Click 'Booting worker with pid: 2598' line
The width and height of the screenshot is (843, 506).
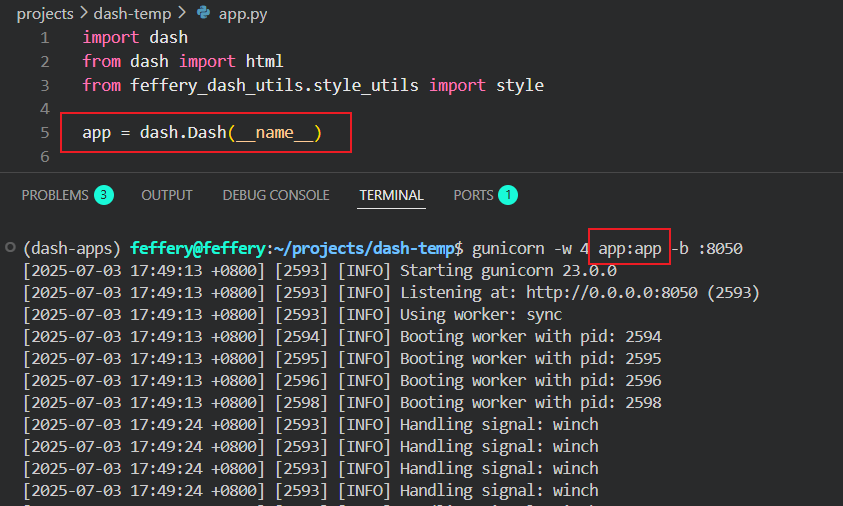pos(531,403)
